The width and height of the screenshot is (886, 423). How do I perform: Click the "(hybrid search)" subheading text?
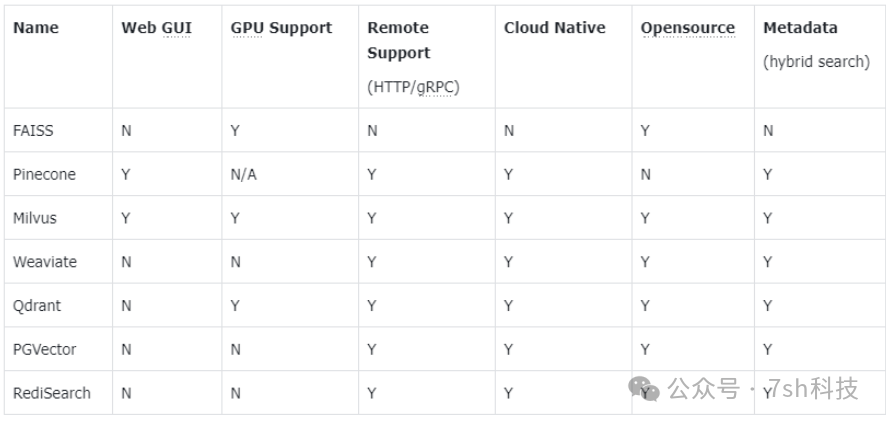816,61
